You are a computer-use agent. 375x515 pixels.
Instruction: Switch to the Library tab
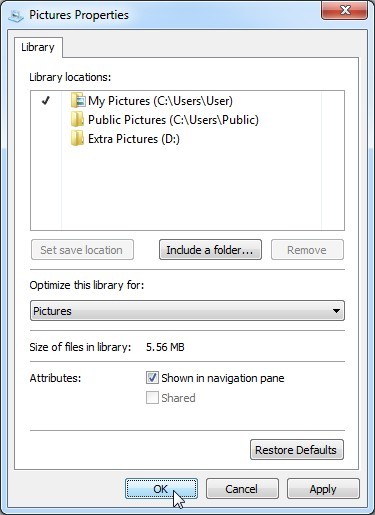point(38,47)
